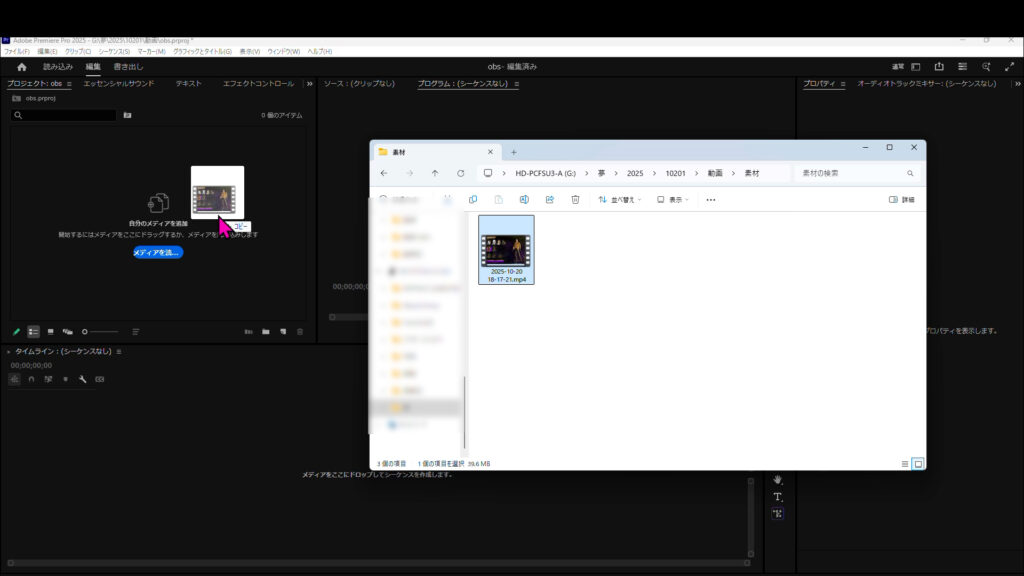Screen dimensions: 1024x576
Task: Select the 2025-10-20 18-17-21.mp4 file thumbnail
Action: [x=506, y=250]
